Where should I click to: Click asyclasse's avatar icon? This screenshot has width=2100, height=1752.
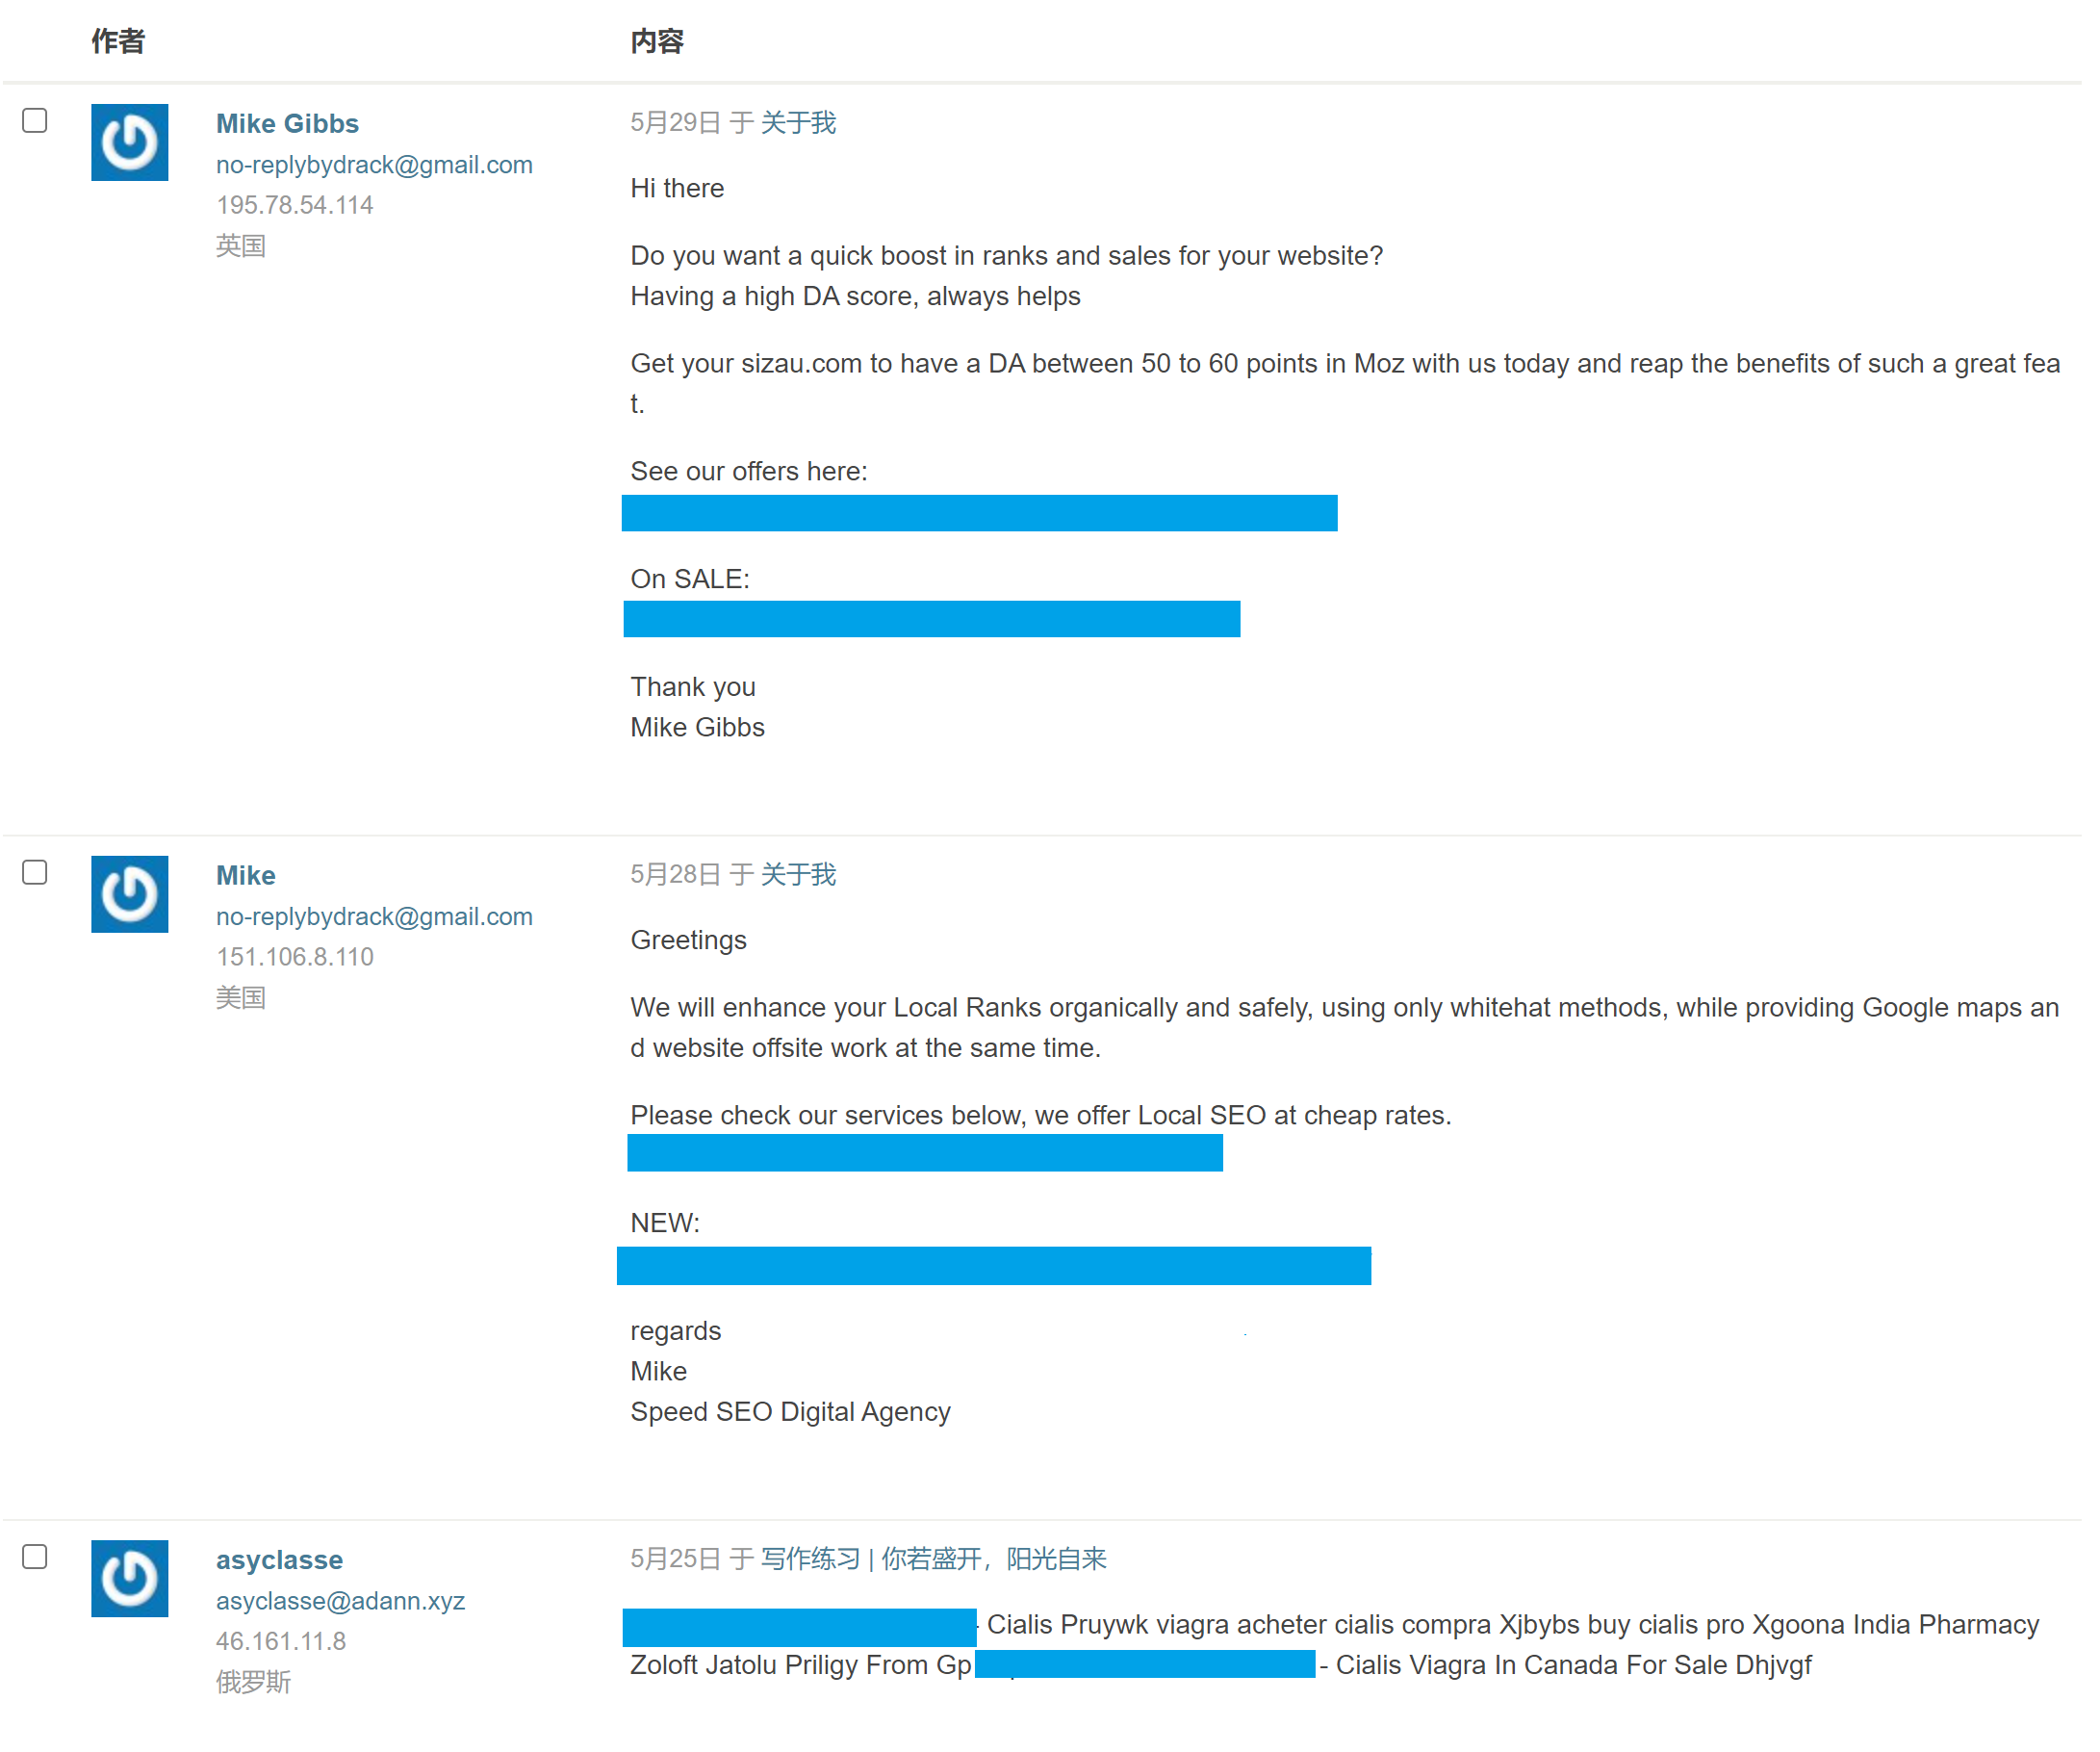pyautogui.click(x=130, y=1578)
